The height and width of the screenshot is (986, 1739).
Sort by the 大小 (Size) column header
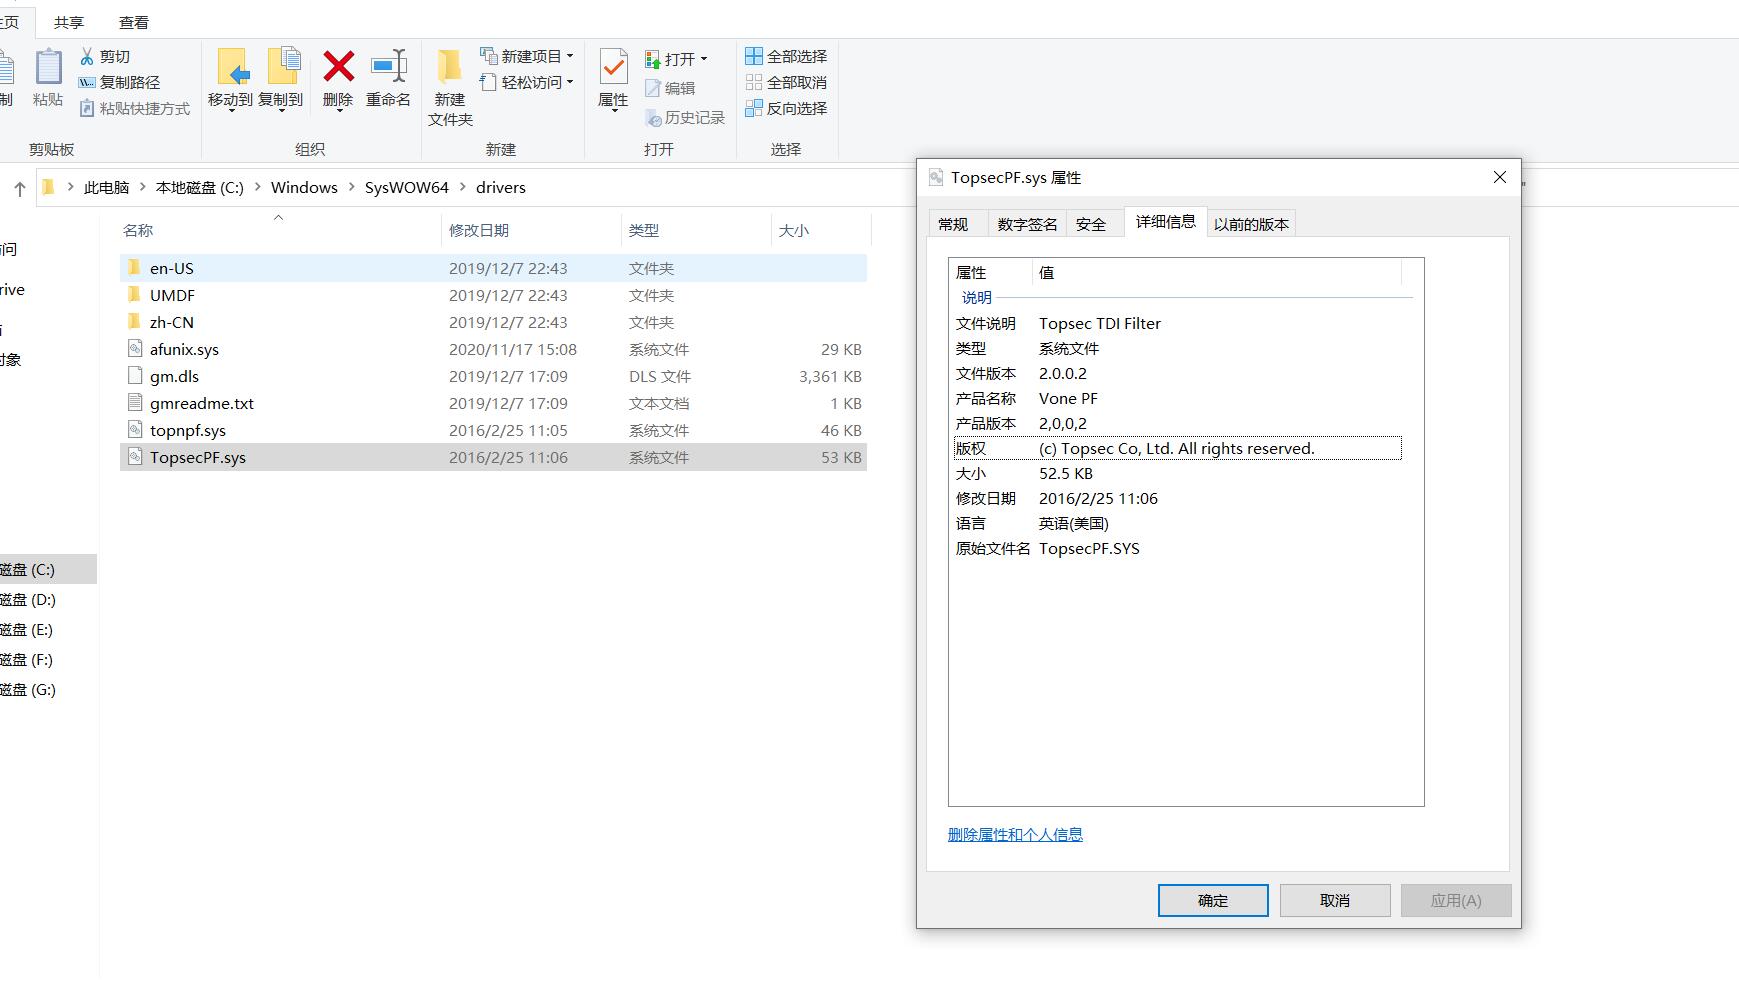point(794,231)
